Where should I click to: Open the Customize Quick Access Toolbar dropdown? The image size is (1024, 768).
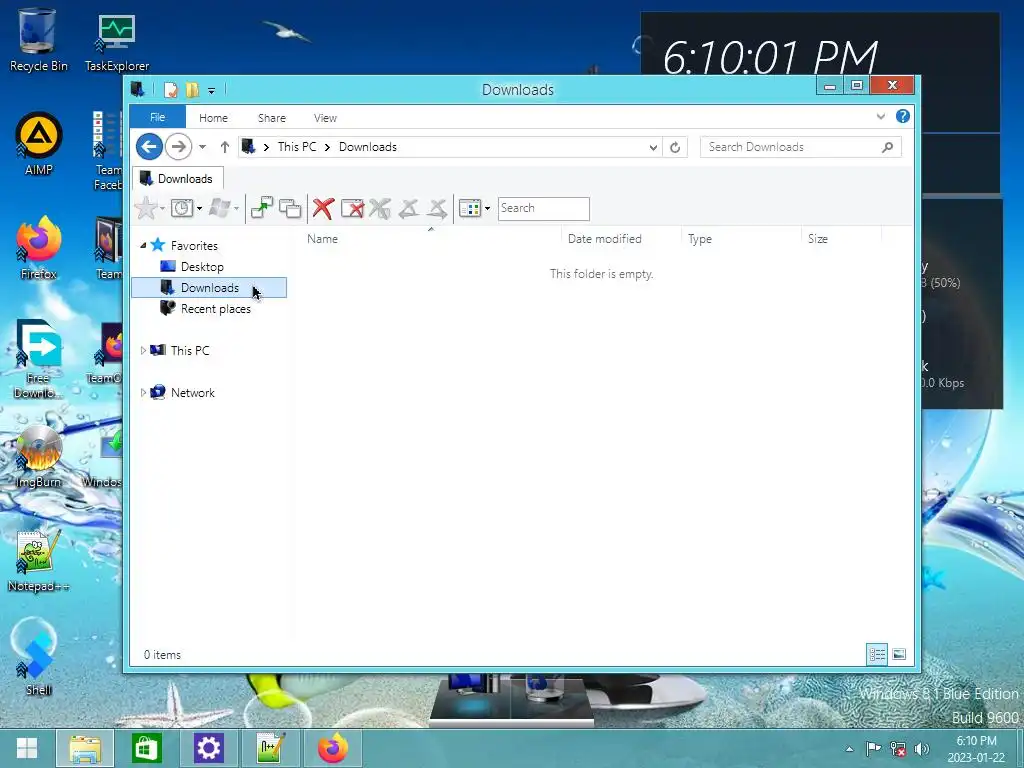(x=211, y=90)
